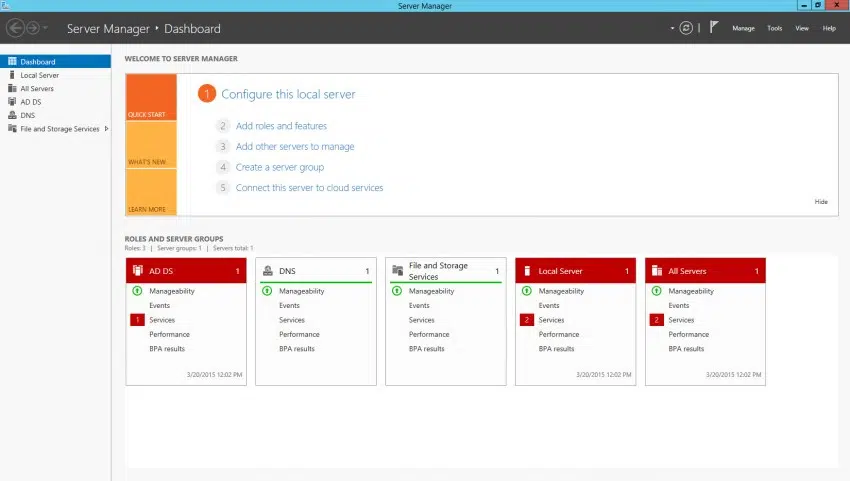Expand File and Storage Services arrow
Image resolution: width=850 pixels, height=481 pixels.
pos(106,129)
